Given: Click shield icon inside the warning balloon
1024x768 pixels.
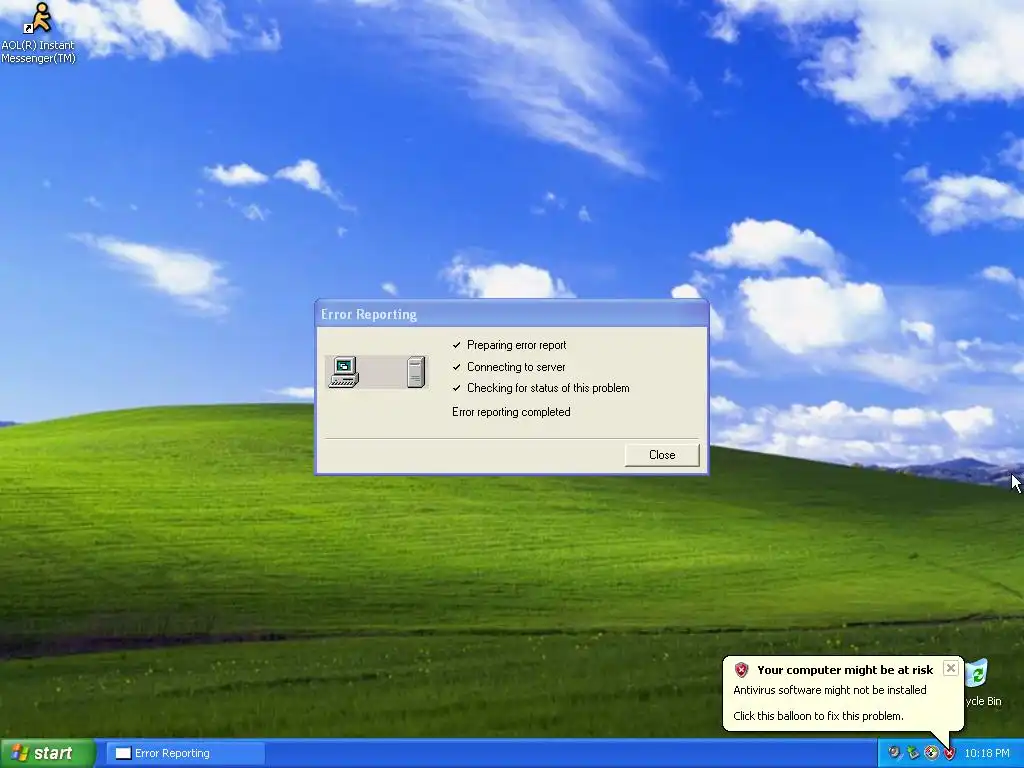Looking at the screenshot, I should click(x=741, y=669).
